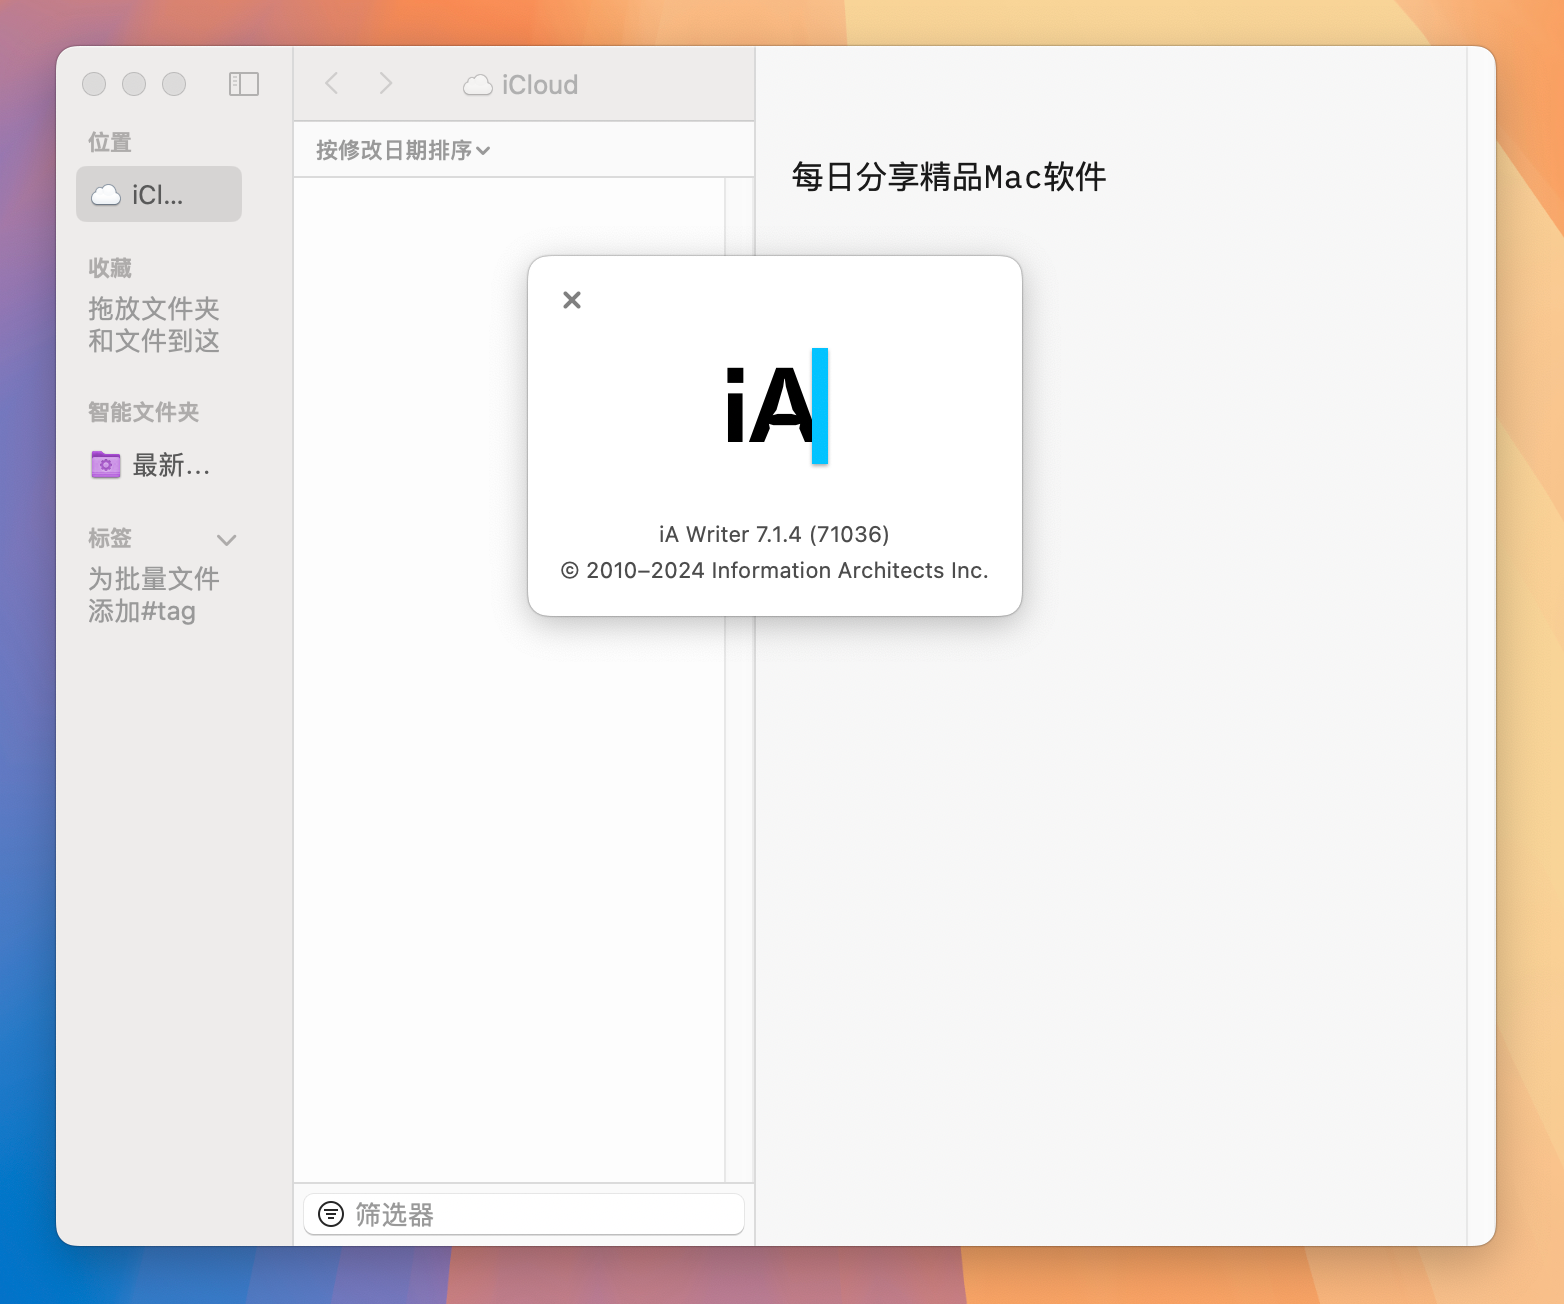Go back with the left arrow
The height and width of the screenshot is (1304, 1564).
click(x=332, y=84)
